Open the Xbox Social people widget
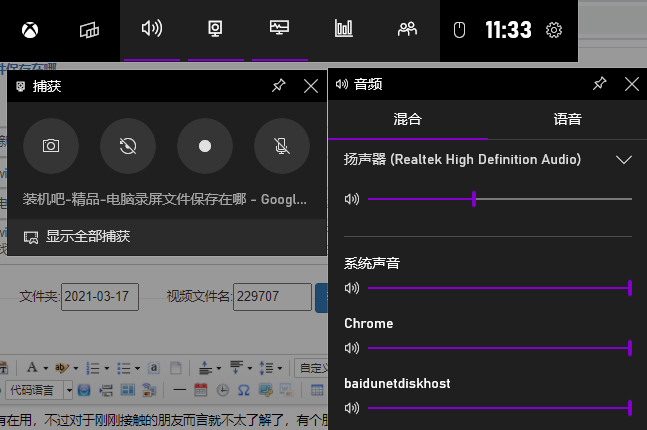This screenshot has width=647, height=430. click(407, 29)
